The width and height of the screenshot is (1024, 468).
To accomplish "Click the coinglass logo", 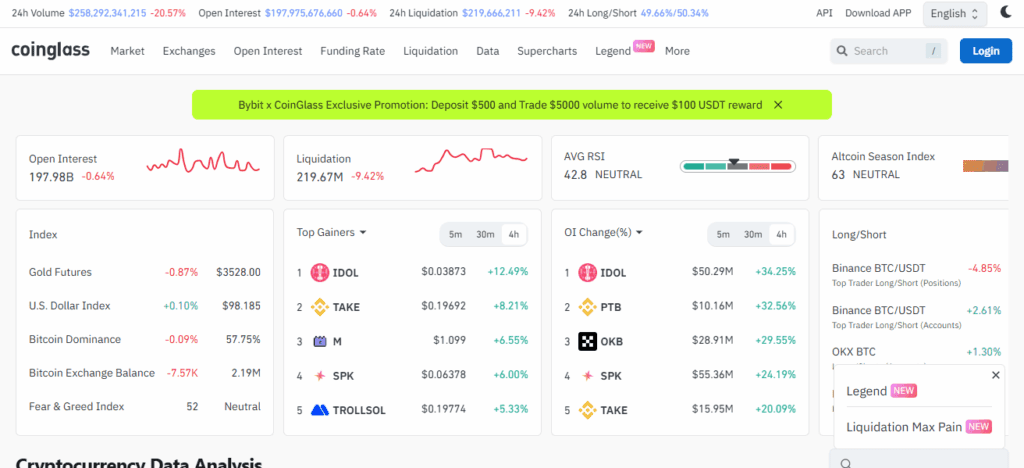I will click(50, 50).
